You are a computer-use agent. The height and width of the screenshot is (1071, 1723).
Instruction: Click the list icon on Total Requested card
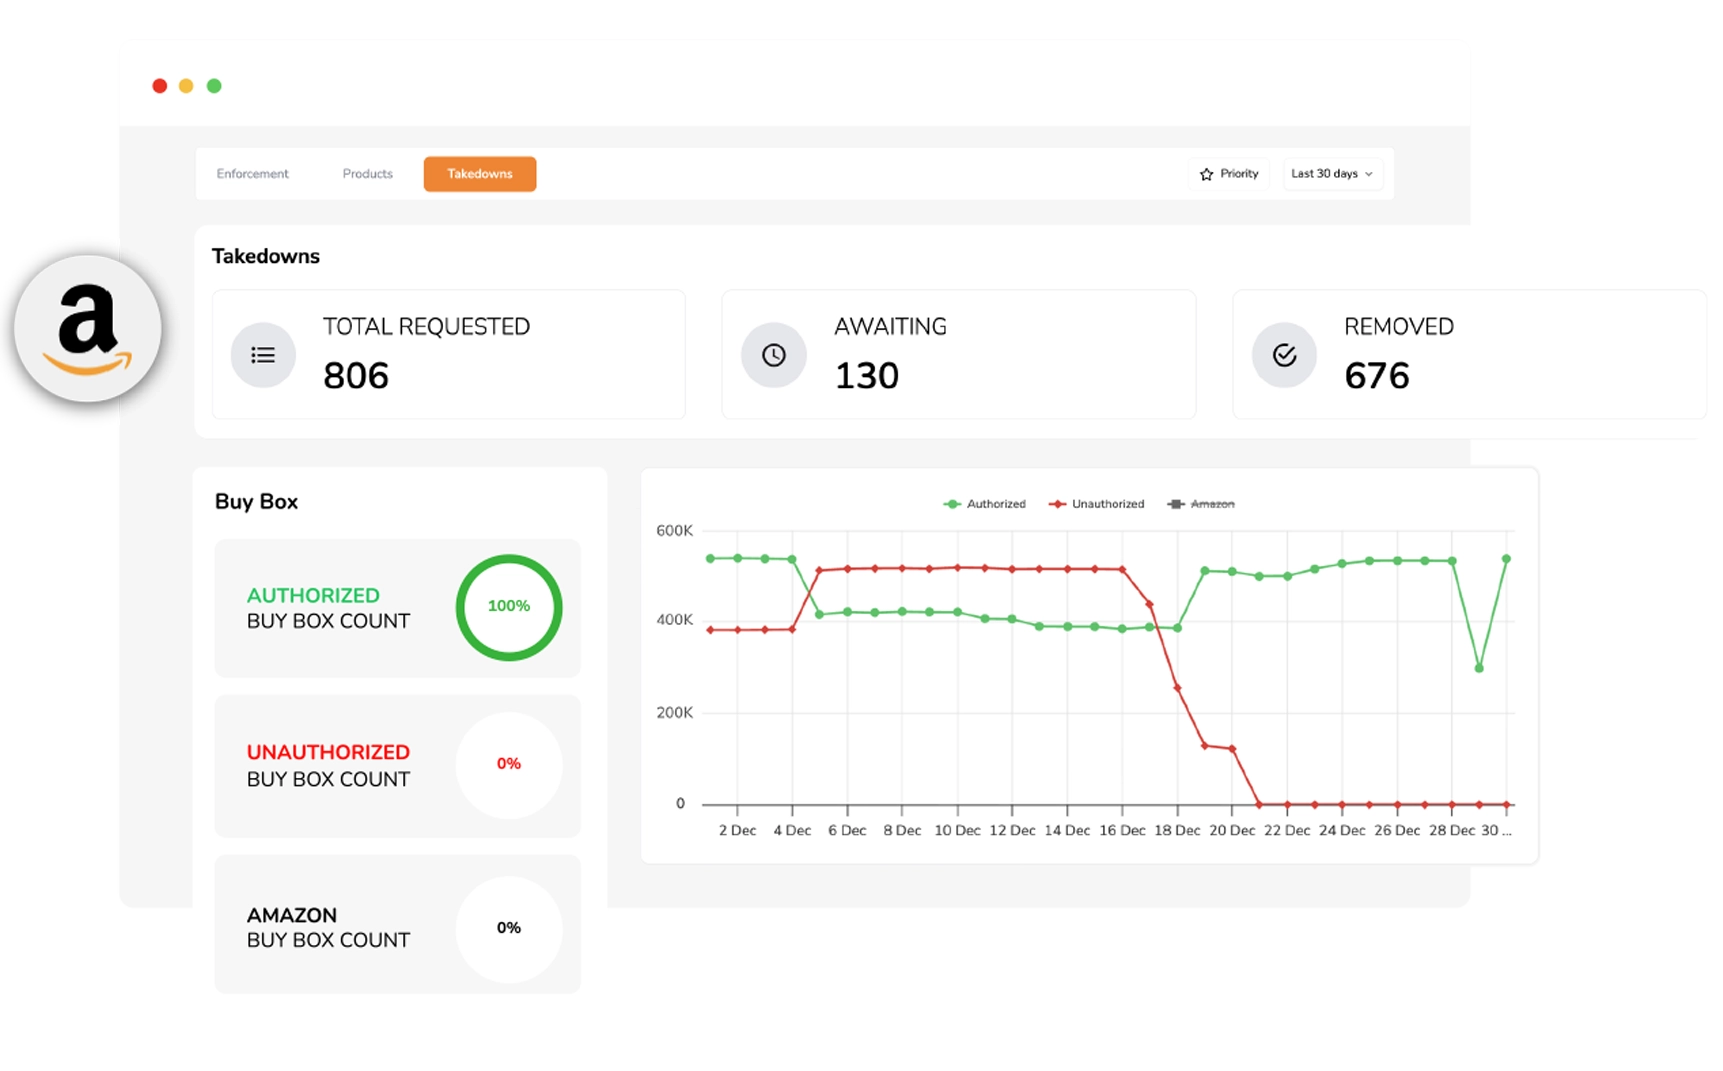tap(263, 354)
